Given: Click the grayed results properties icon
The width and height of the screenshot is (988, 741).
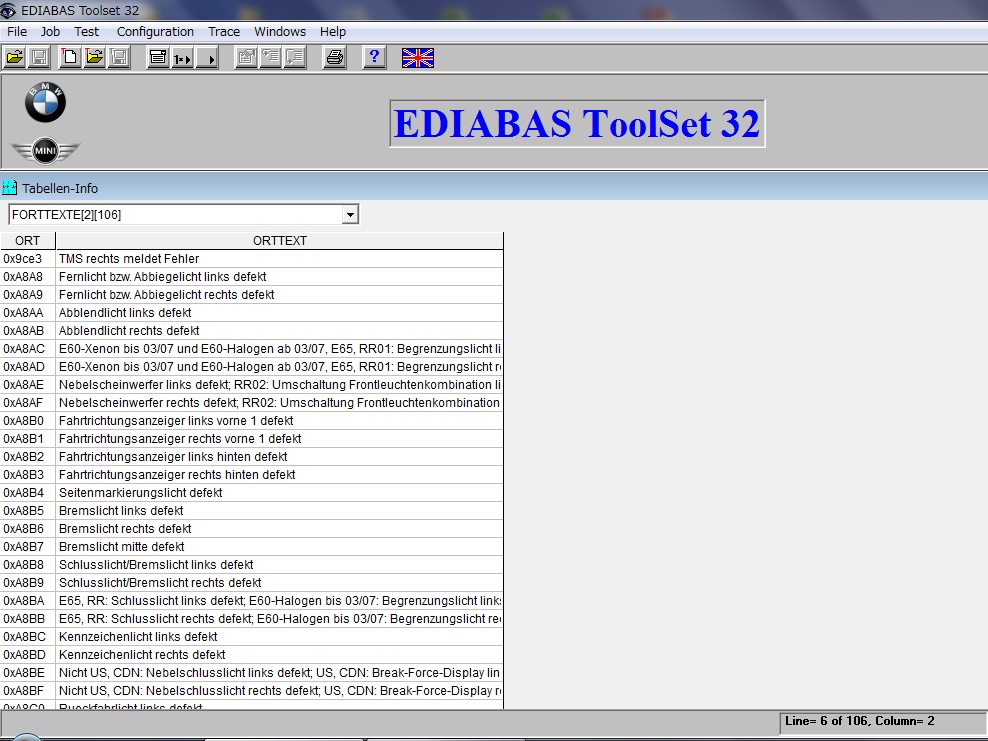Looking at the screenshot, I should pos(246,58).
